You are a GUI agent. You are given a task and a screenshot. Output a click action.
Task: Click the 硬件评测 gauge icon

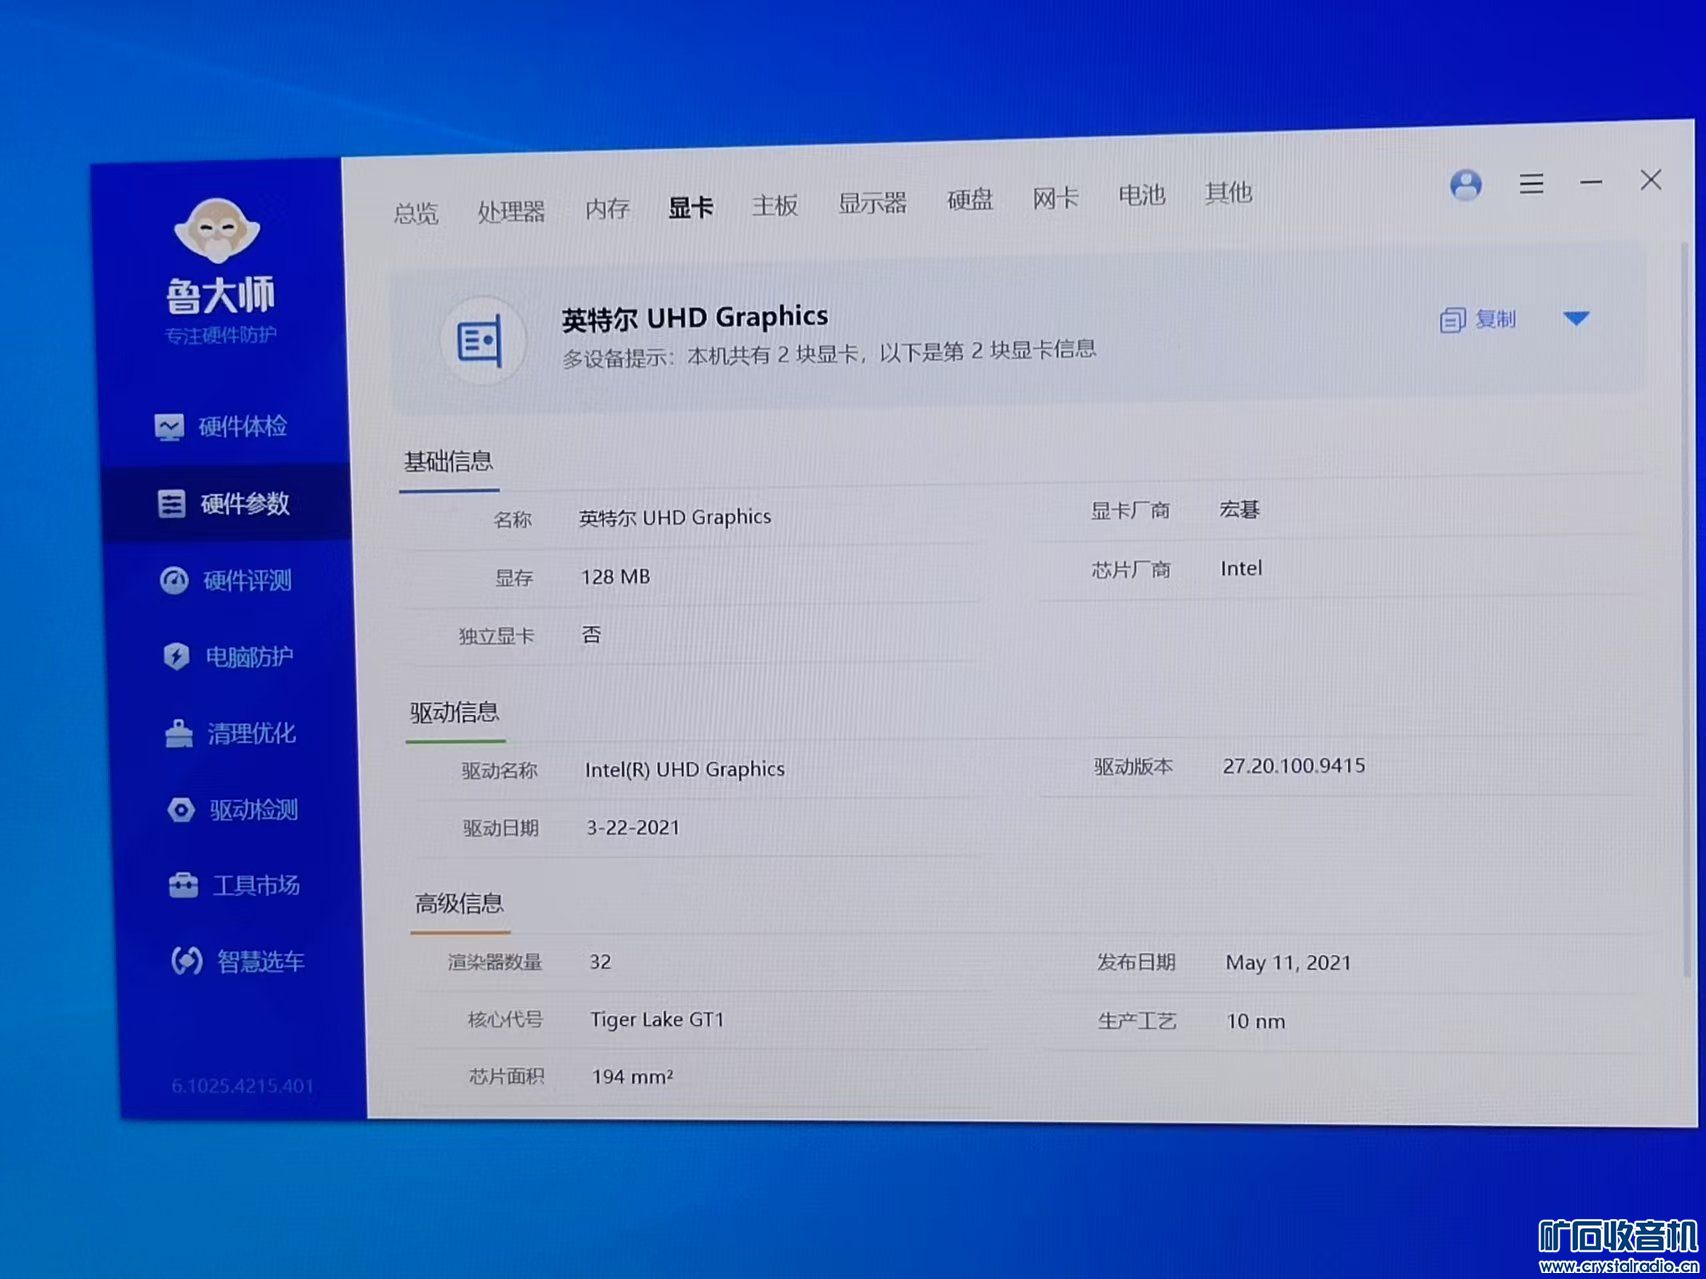(x=174, y=580)
